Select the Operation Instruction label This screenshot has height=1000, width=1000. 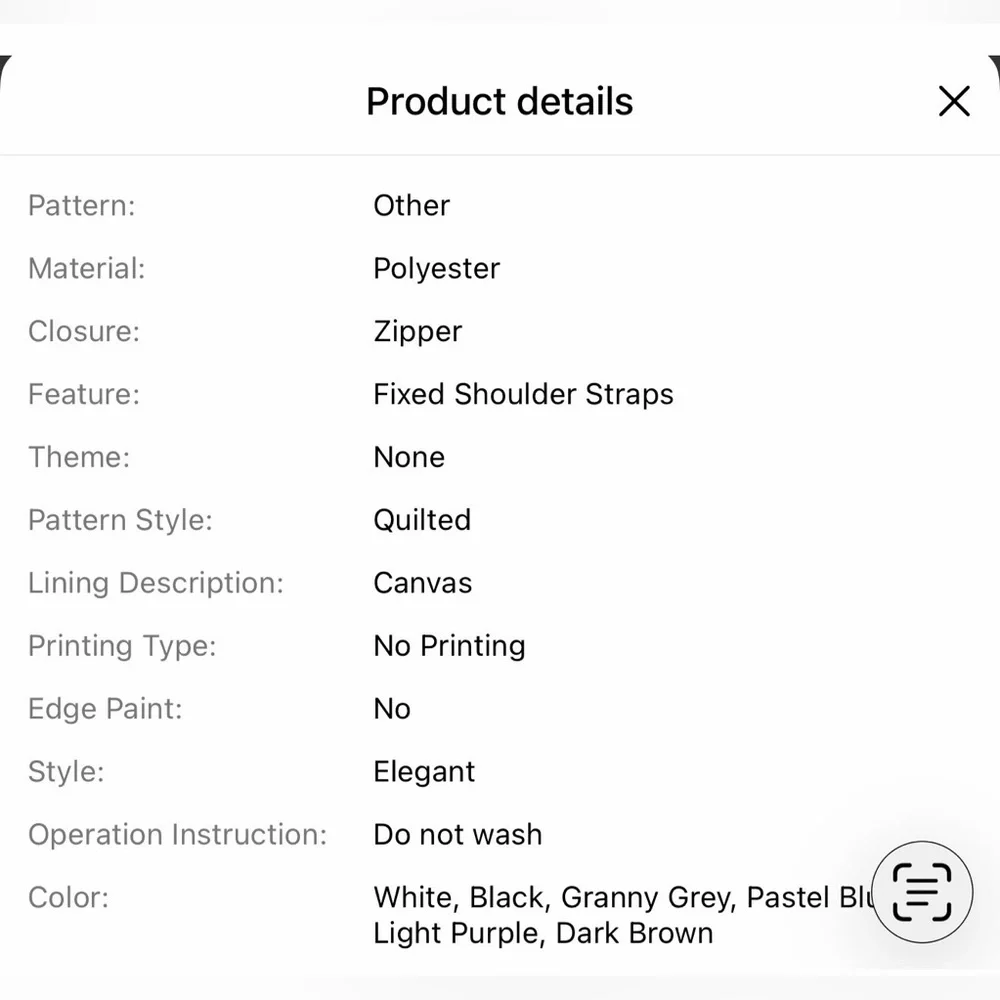[x=177, y=835]
